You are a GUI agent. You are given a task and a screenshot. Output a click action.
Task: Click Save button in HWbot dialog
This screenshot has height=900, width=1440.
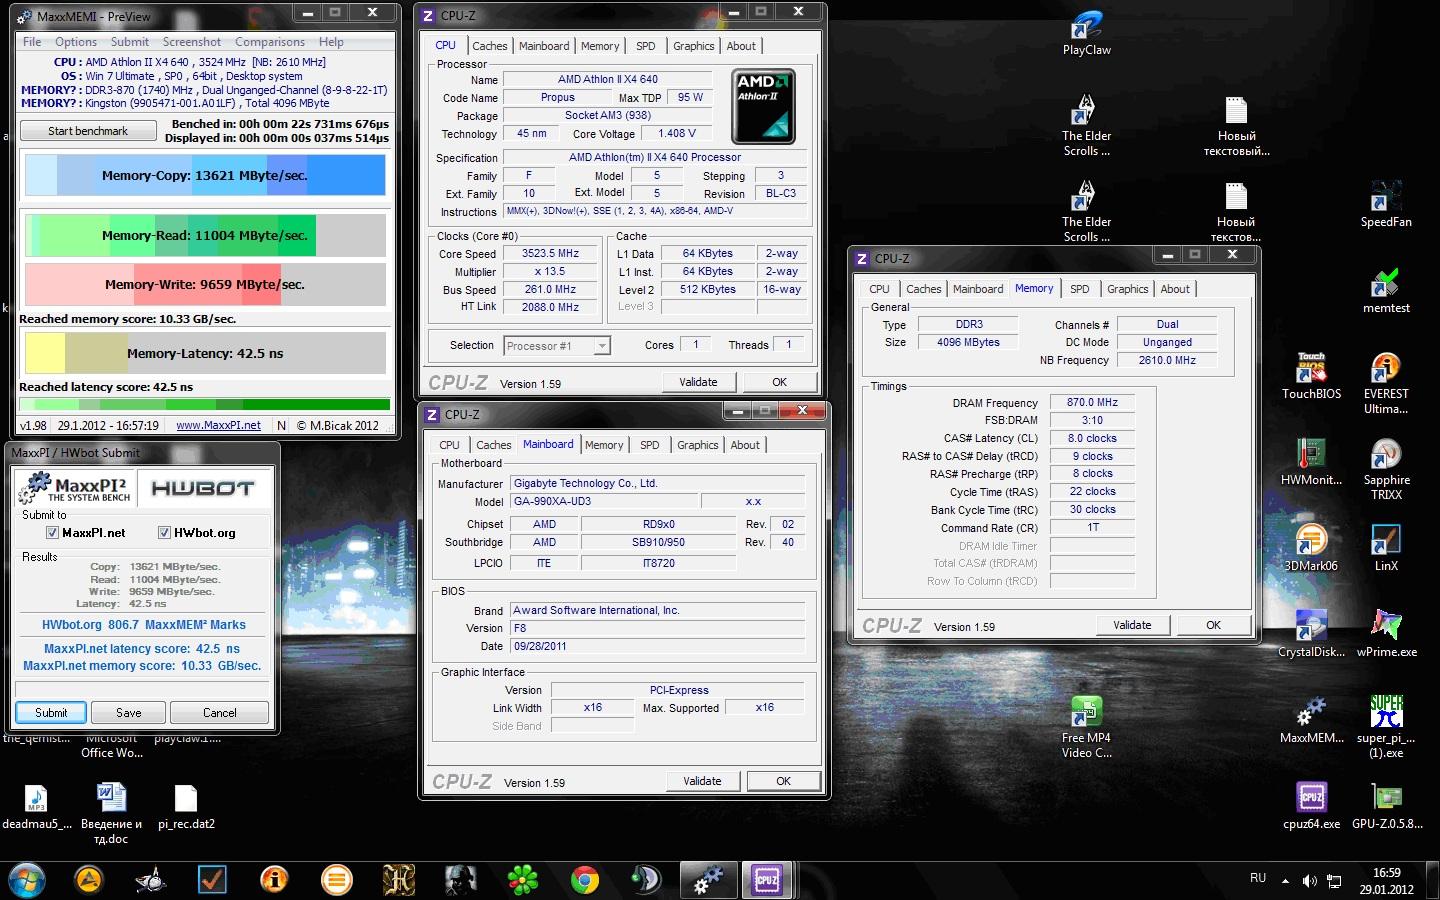128,713
